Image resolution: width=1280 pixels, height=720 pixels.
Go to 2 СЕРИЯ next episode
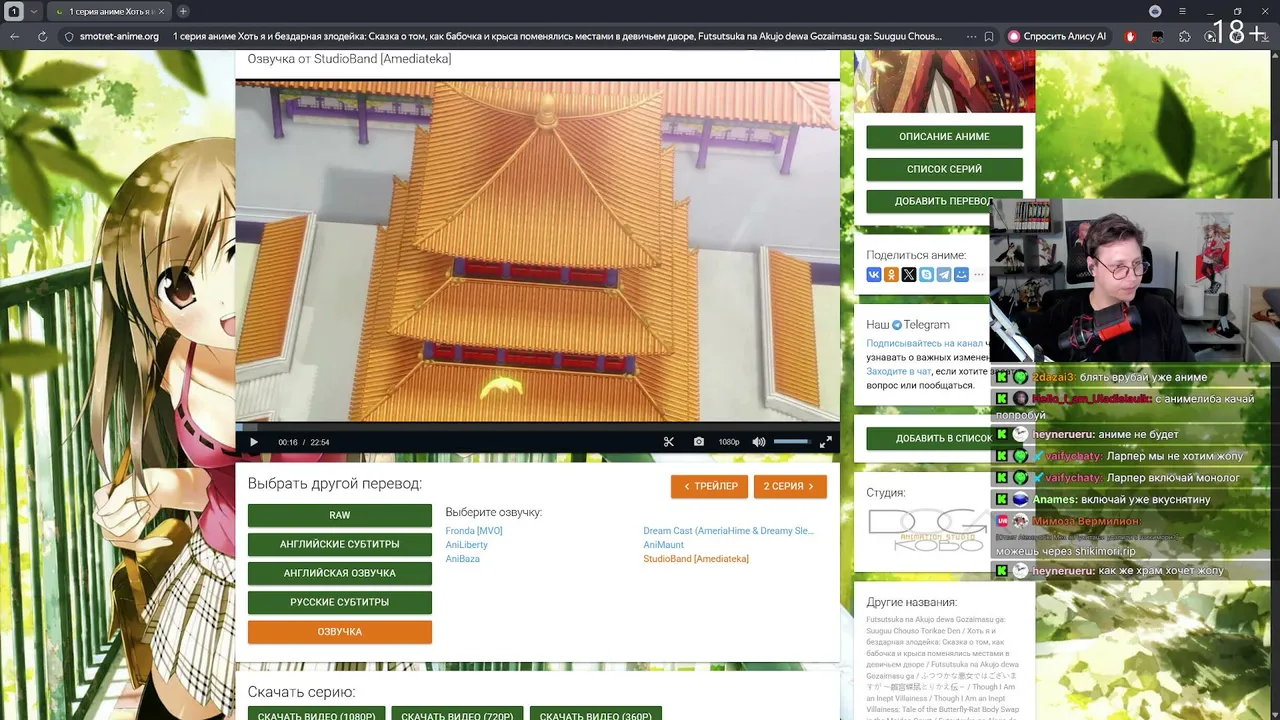click(x=790, y=486)
